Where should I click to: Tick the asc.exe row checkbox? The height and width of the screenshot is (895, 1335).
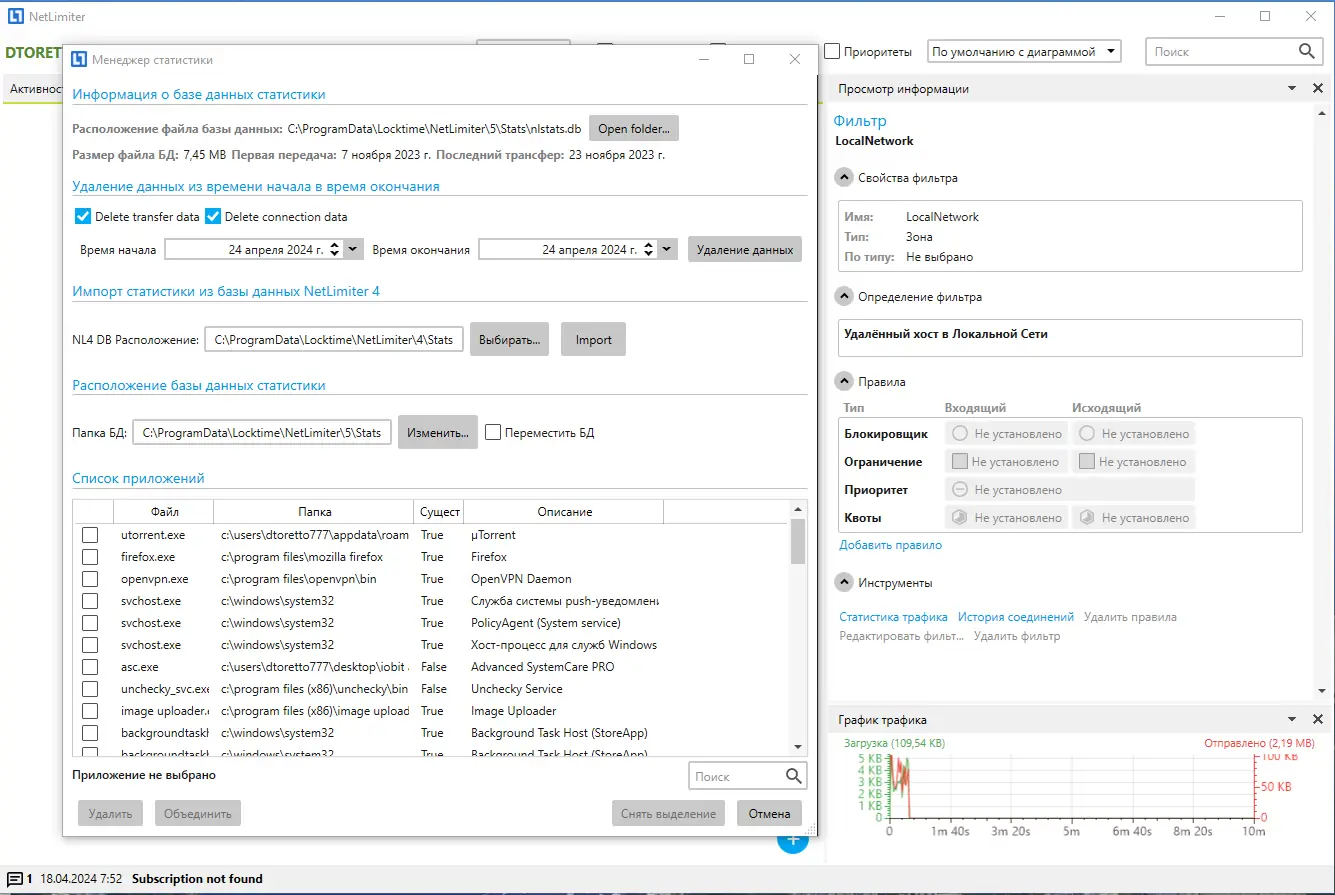[x=90, y=667]
